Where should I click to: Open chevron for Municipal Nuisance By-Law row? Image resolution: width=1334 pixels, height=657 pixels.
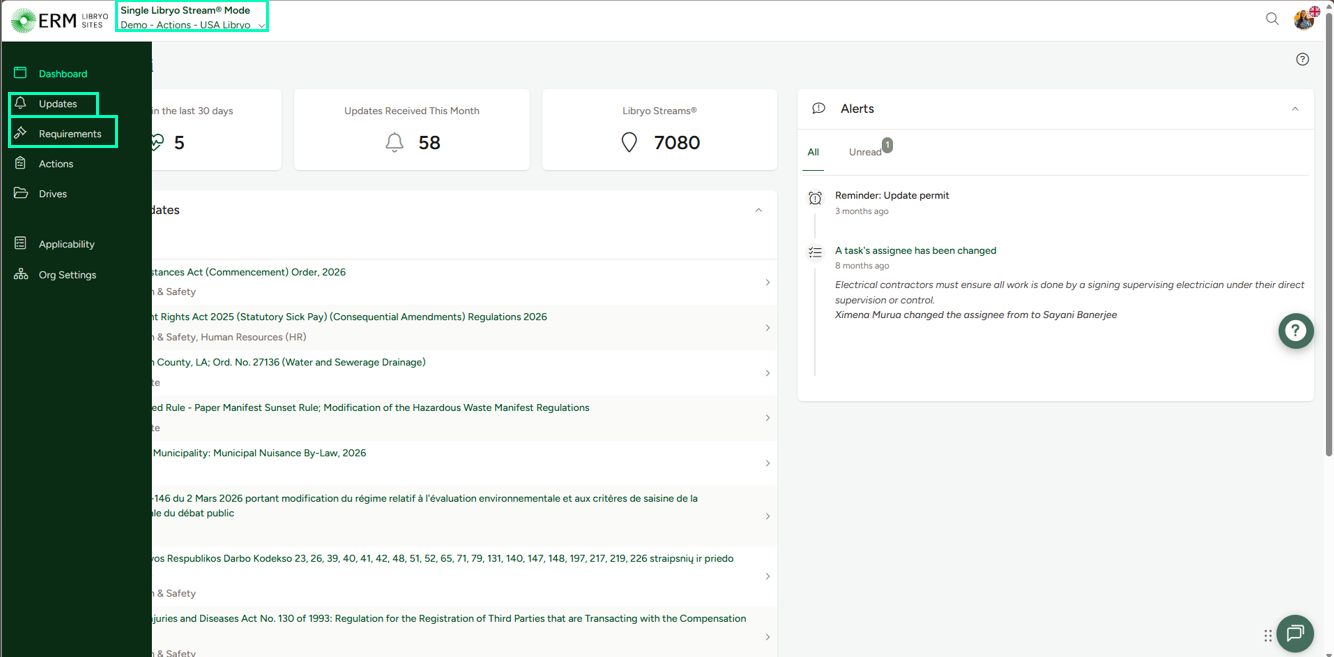(768, 463)
